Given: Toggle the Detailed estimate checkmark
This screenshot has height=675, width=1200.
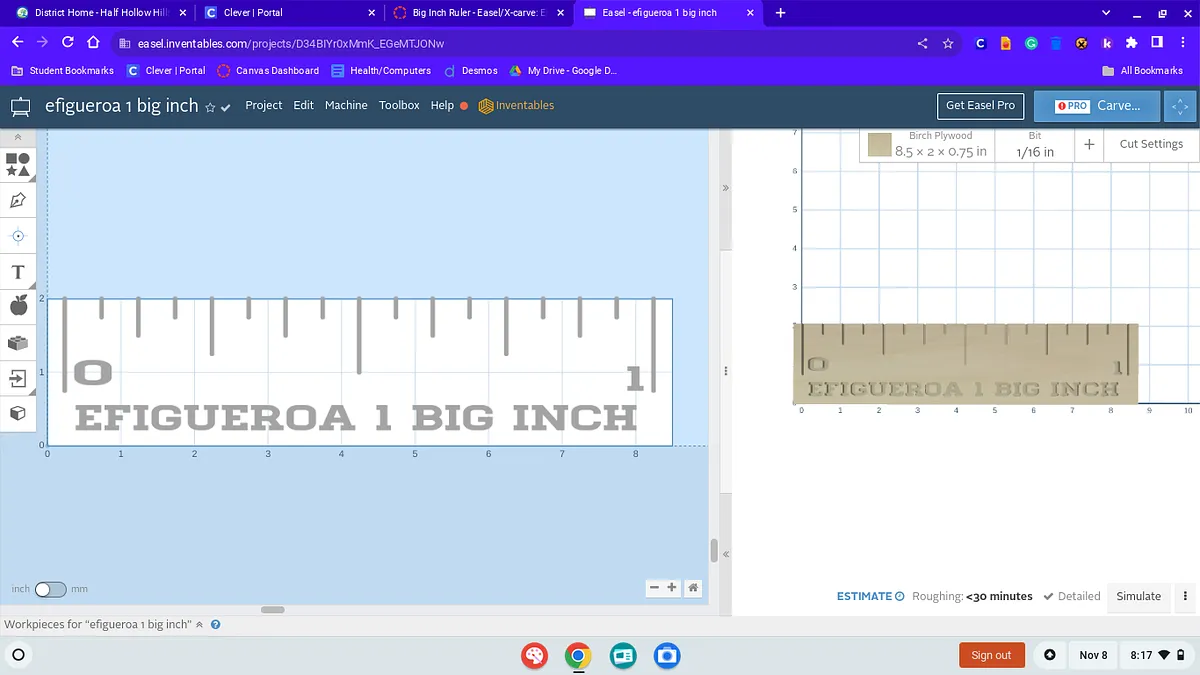Looking at the screenshot, I should coord(1048,596).
